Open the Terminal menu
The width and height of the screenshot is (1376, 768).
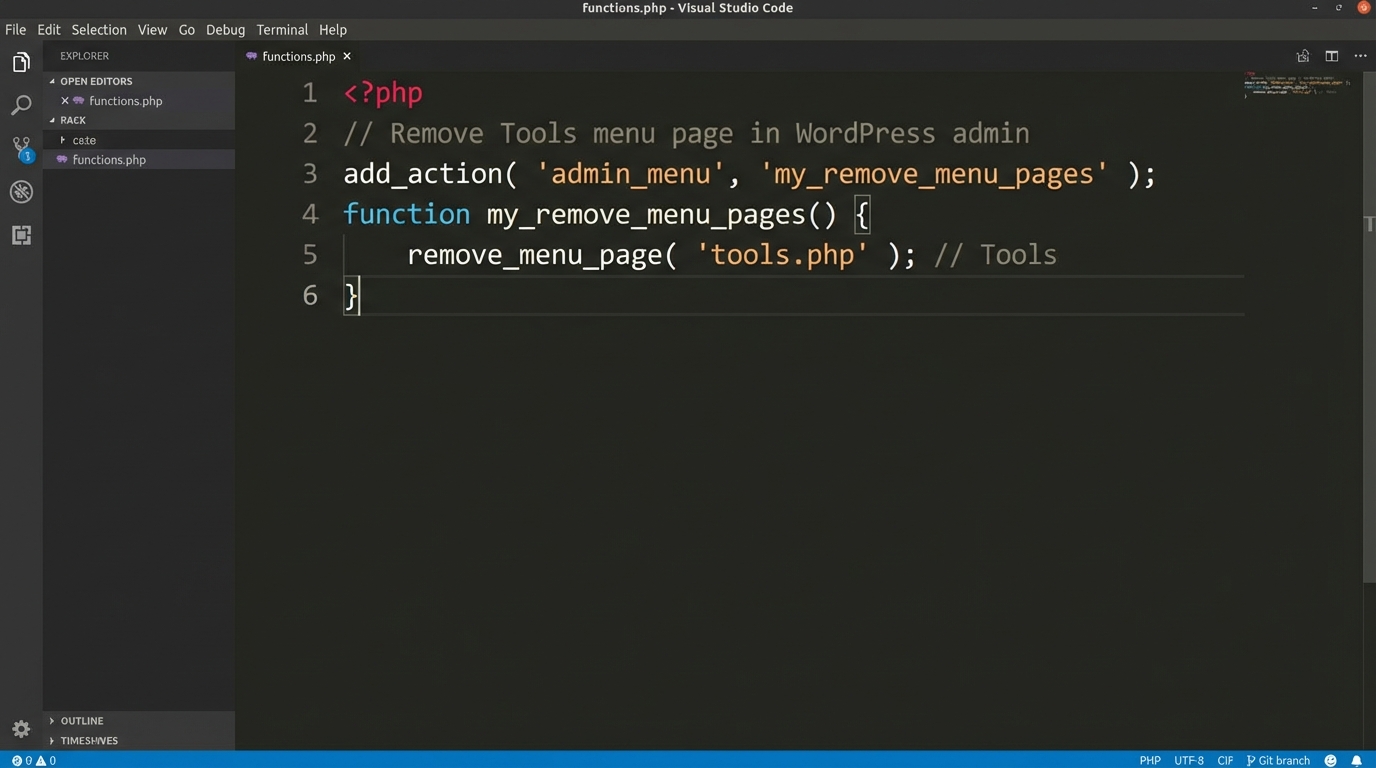(281, 29)
